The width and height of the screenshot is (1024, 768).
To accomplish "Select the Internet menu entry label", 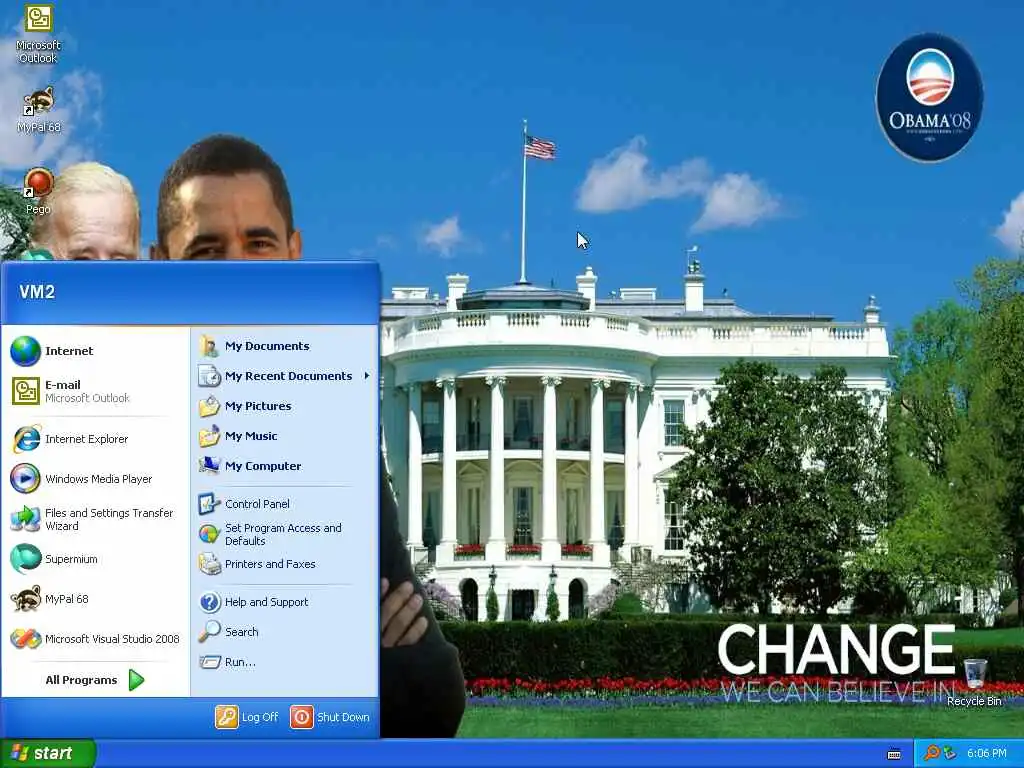I will (69, 351).
